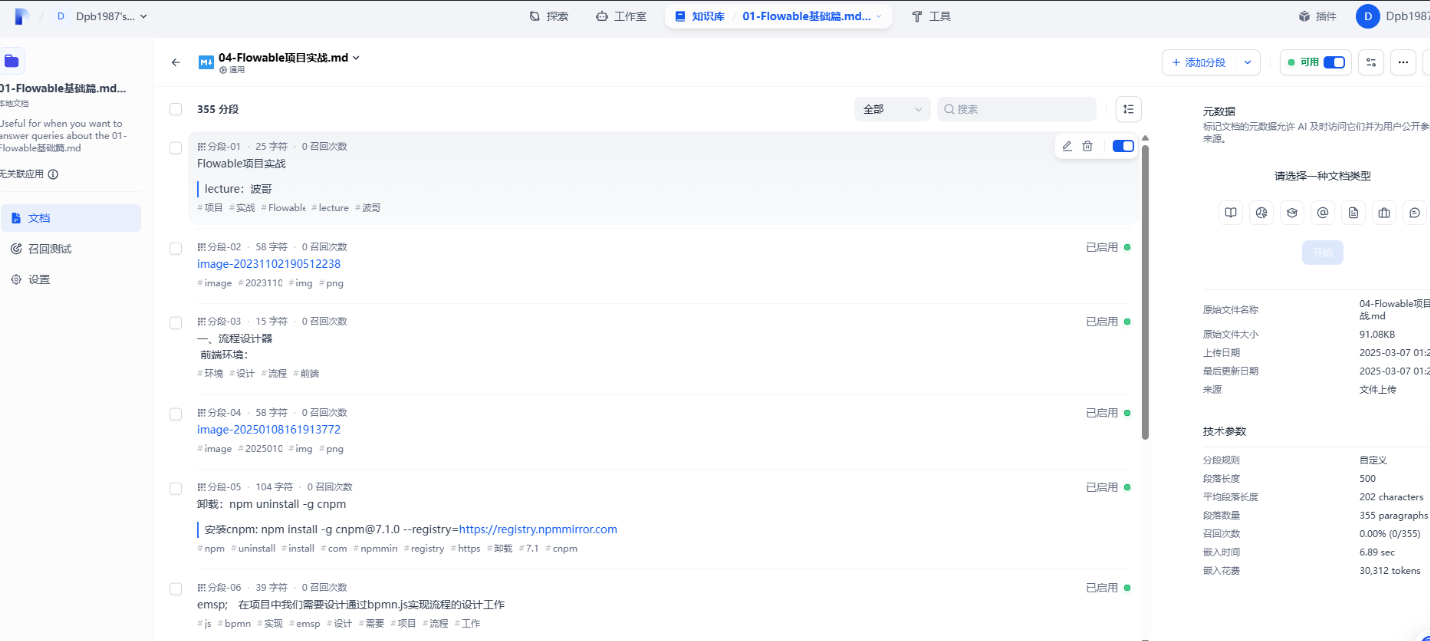Check the checkbox for 分段-02
The image size is (1430, 641).
click(x=176, y=248)
